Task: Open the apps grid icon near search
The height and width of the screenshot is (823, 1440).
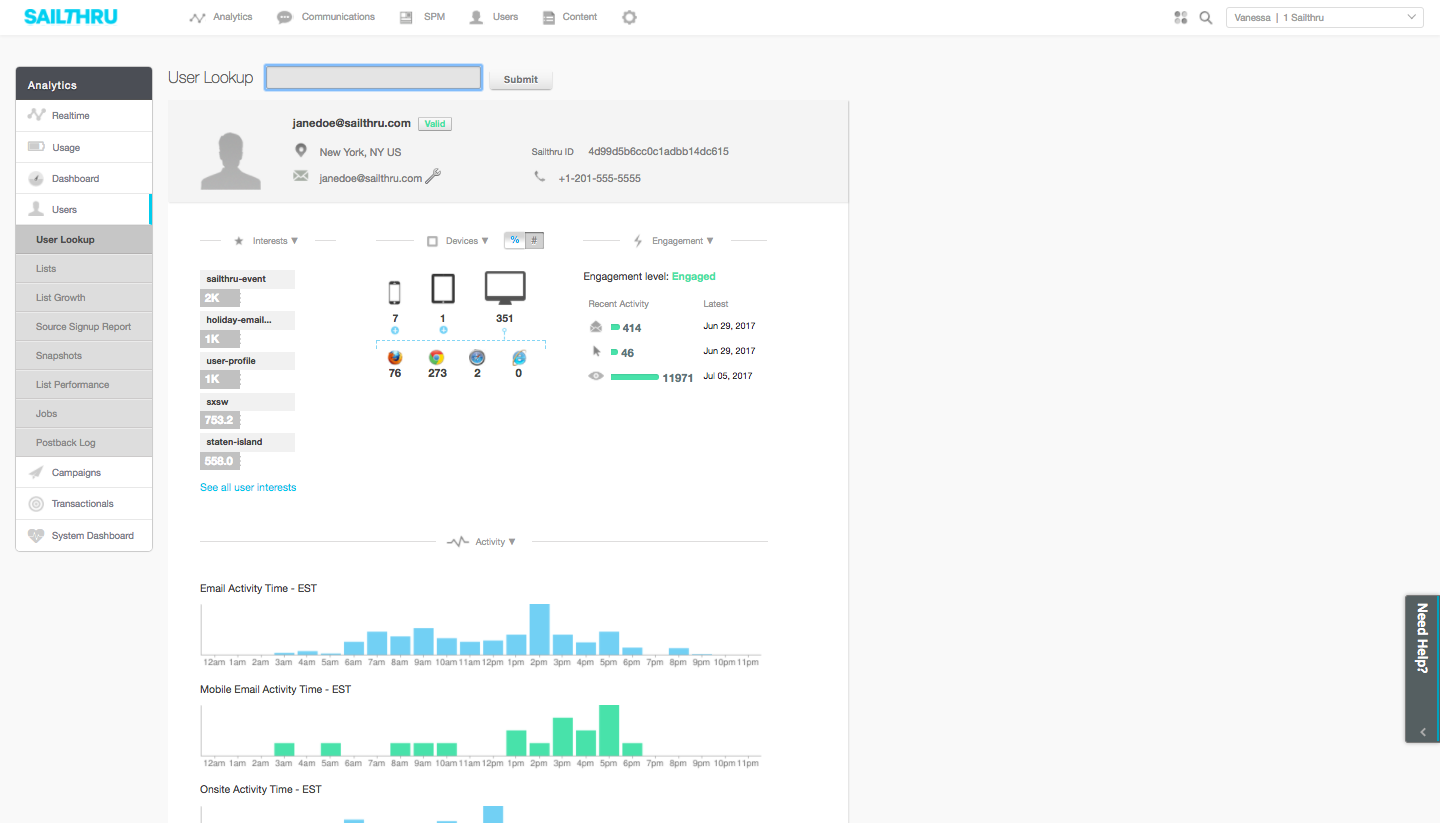Action: 1181,17
